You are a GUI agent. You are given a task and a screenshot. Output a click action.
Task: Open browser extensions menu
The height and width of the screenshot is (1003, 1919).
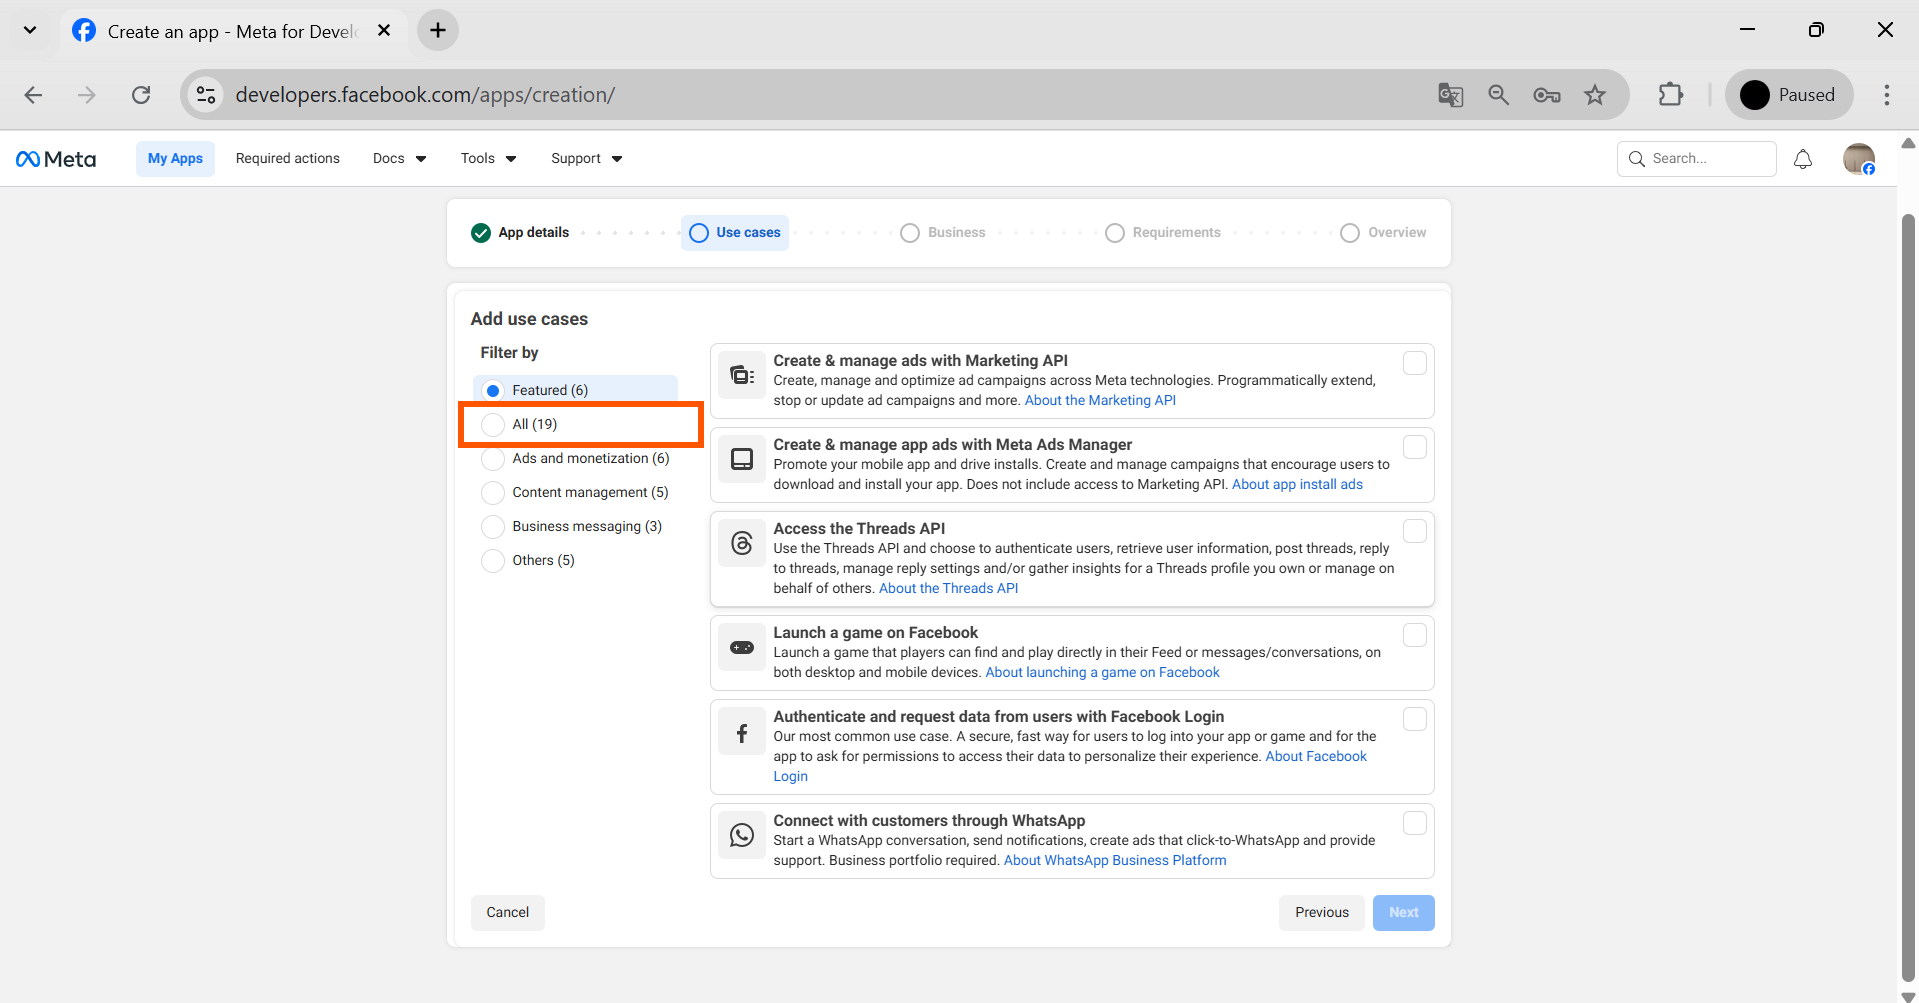pos(1671,95)
